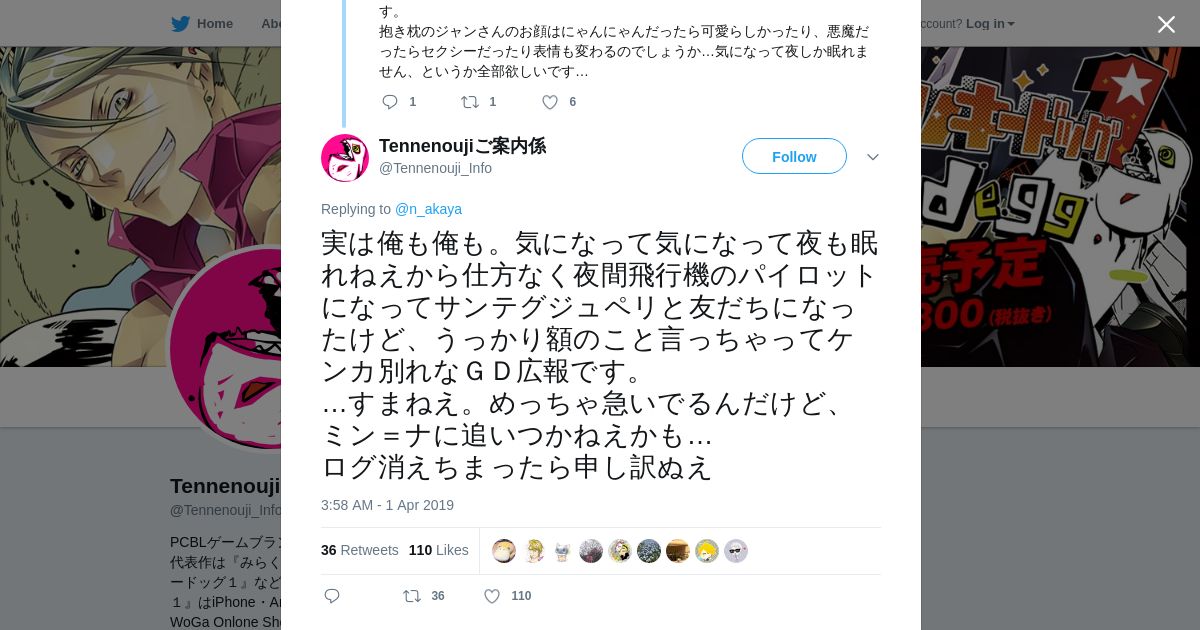This screenshot has width=1200, height=630.
Task: Retweet the parent tweet with 1 retweet
Action: click(470, 102)
